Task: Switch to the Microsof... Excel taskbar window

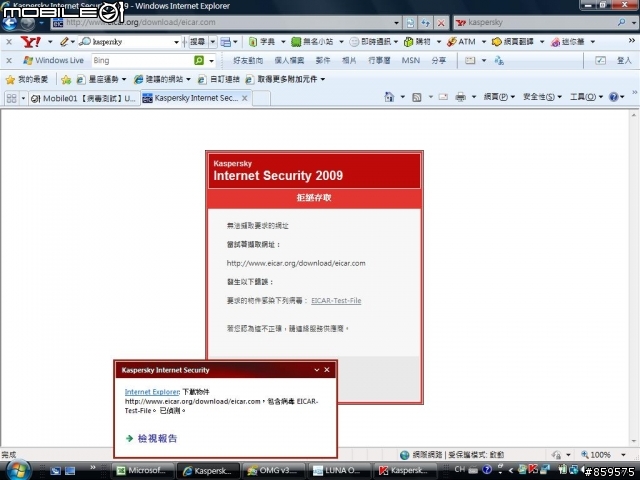Action: [142, 471]
